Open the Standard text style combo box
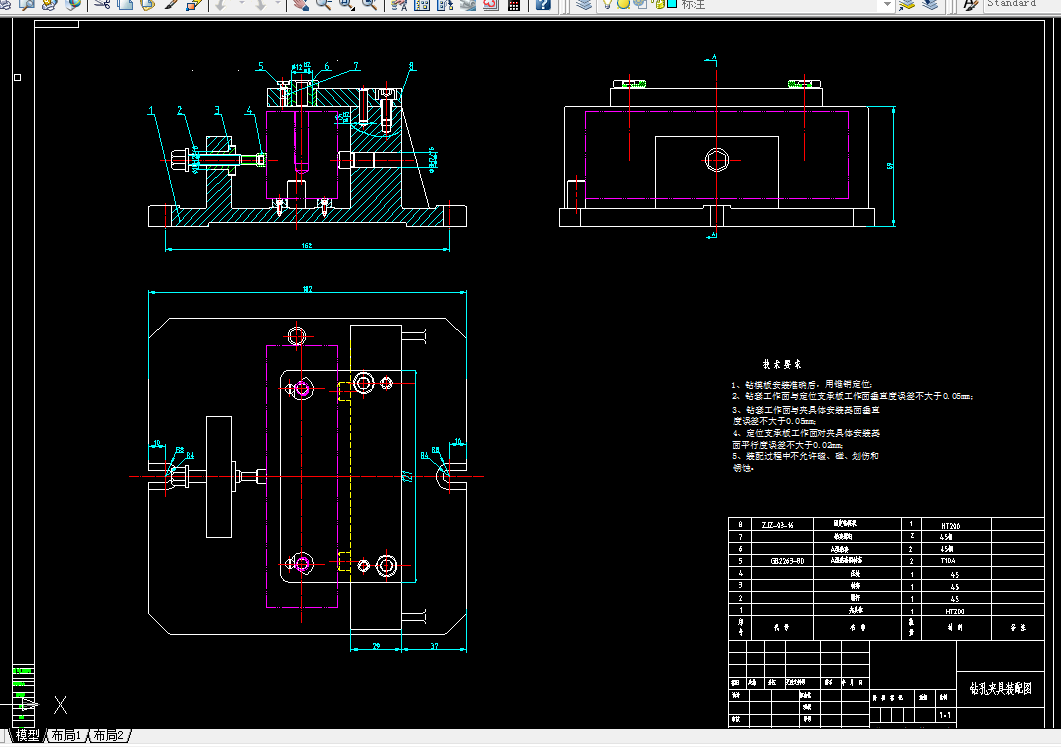1061x747 pixels. click(x=1022, y=4)
